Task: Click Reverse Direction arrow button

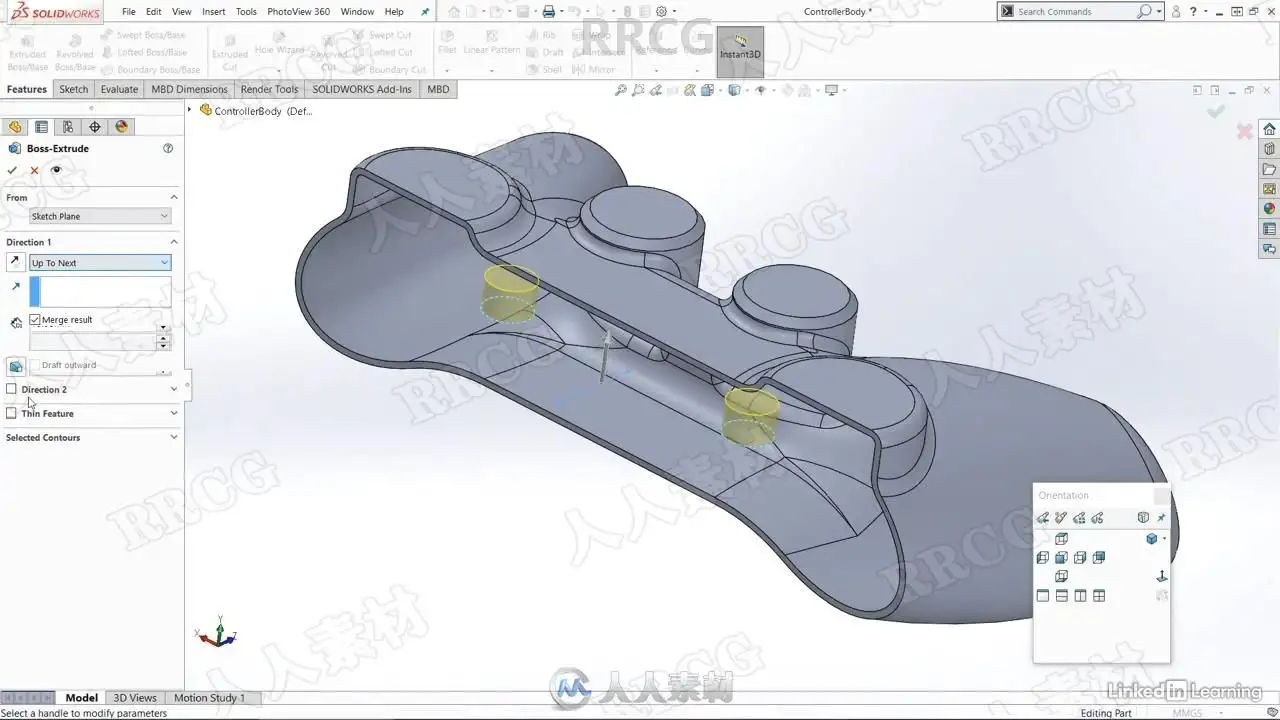Action: pyautogui.click(x=15, y=262)
